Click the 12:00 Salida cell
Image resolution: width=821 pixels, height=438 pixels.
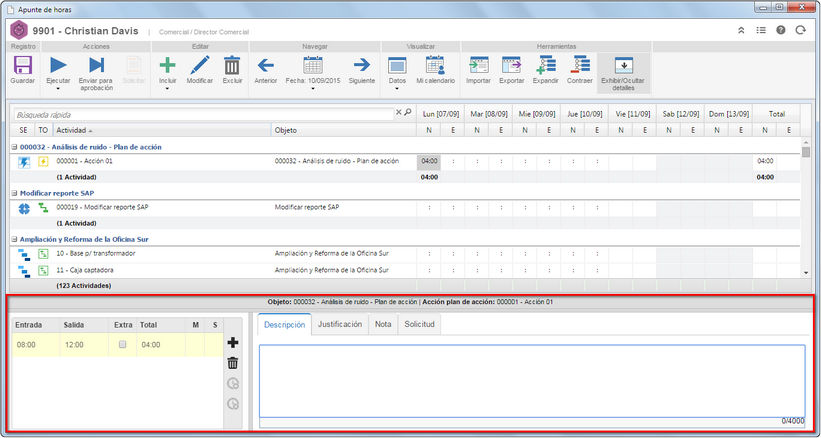[84, 345]
